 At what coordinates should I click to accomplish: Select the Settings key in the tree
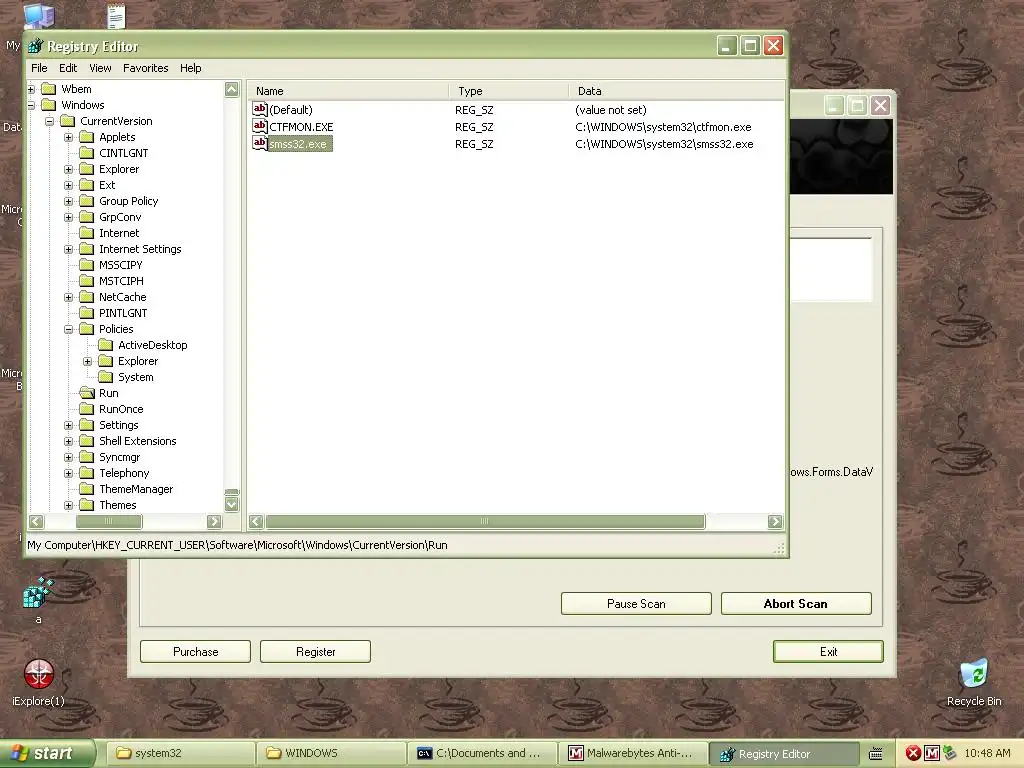pyautogui.click(x=118, y=424)
